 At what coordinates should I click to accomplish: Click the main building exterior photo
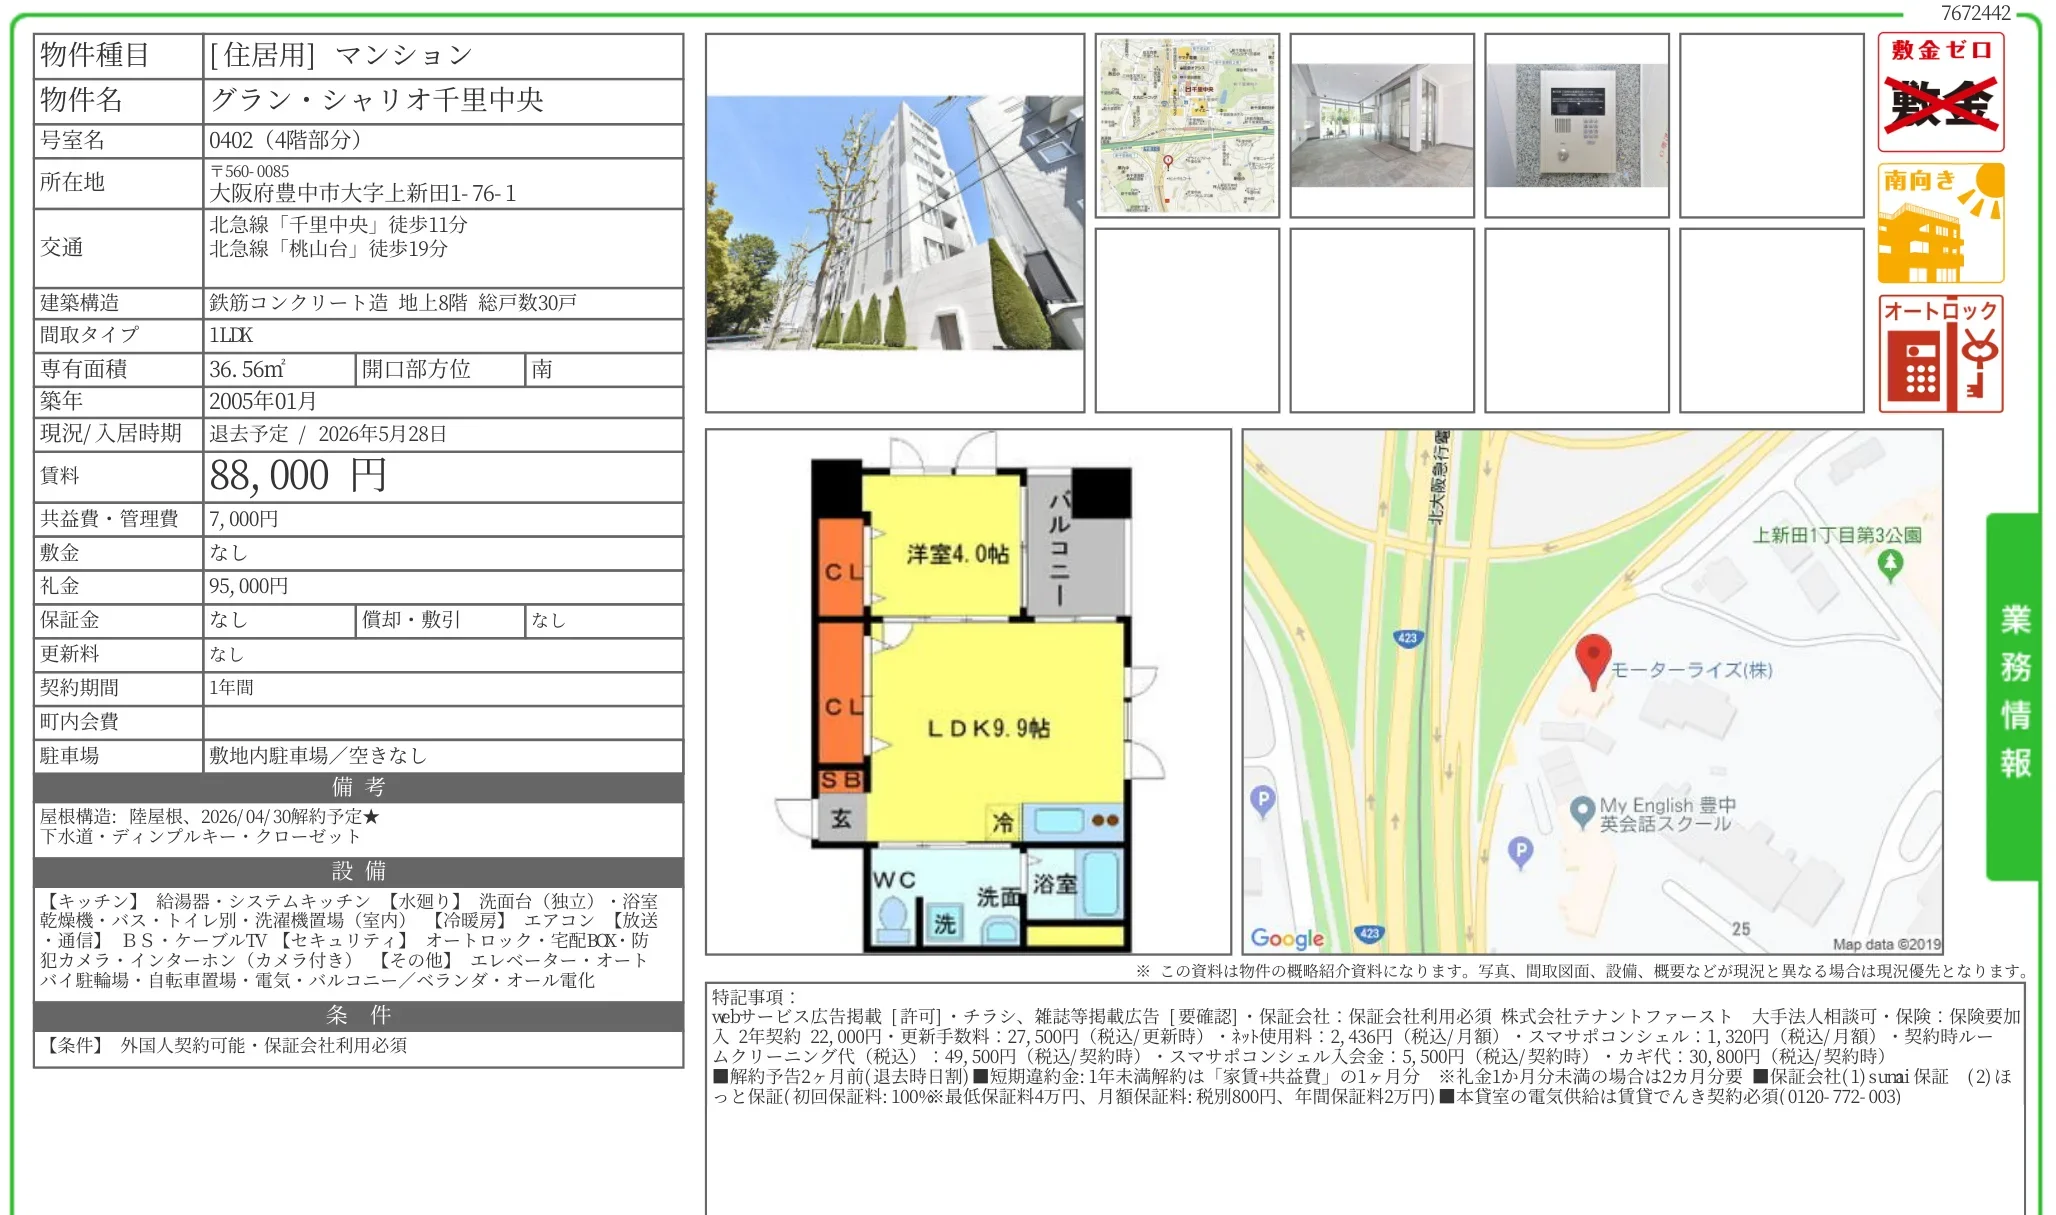[894, 222]
